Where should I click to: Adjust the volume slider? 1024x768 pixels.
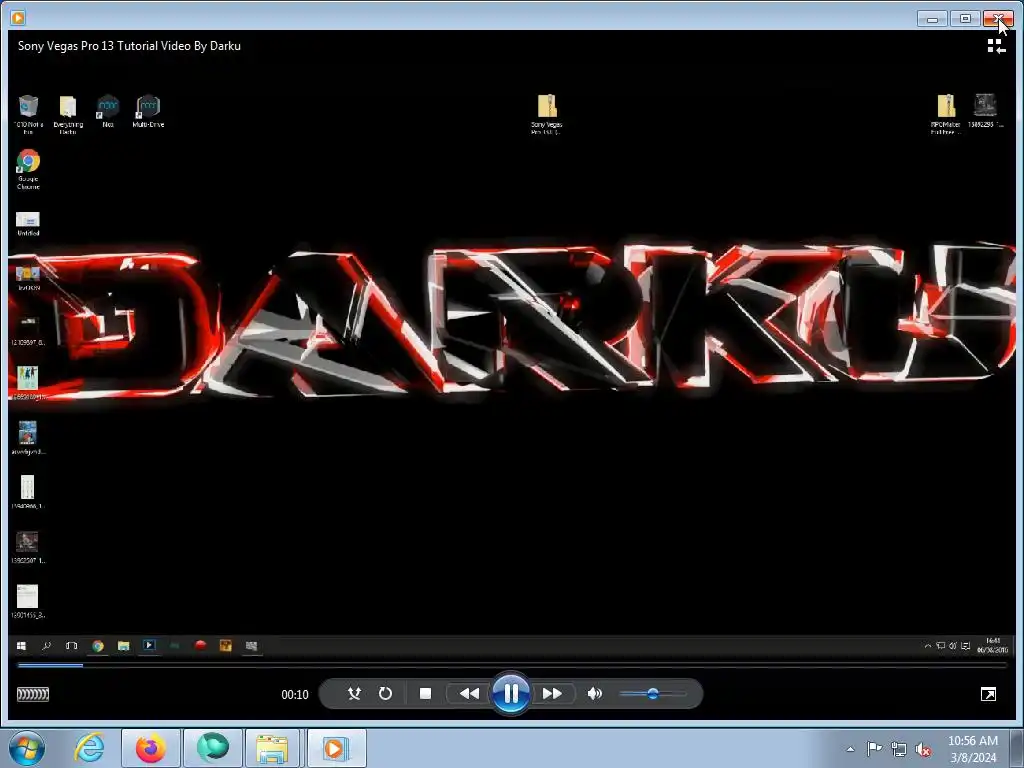click(x=653, y=694)
